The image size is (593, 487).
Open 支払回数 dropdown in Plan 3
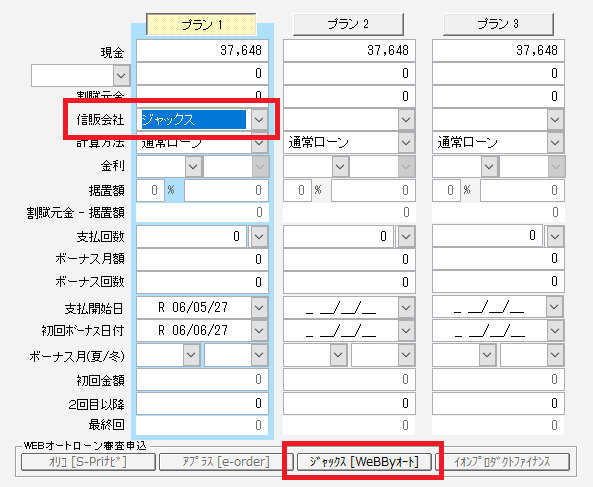point(555,237)
